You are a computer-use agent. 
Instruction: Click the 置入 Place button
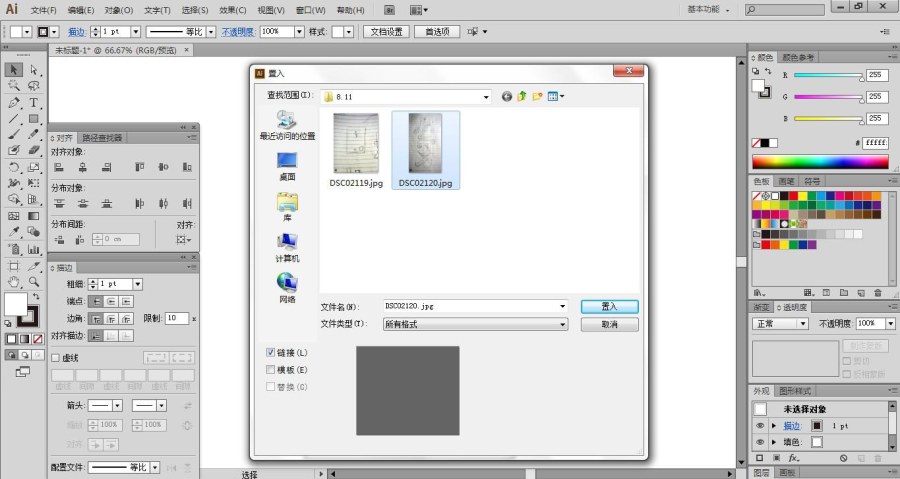(609, 306)
